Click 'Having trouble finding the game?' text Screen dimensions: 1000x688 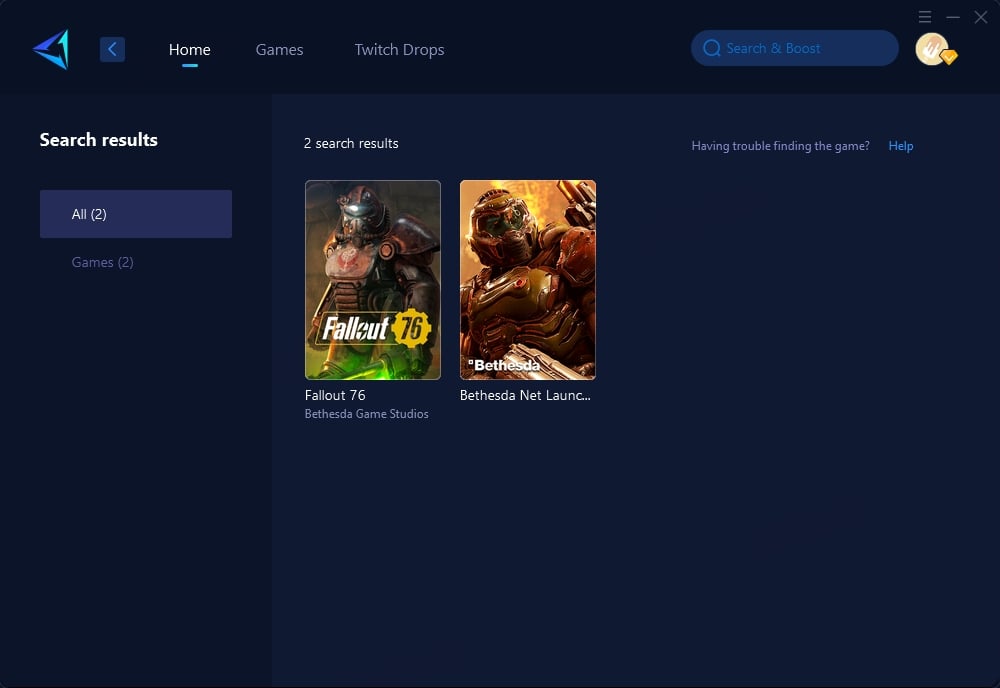point(780,146)
